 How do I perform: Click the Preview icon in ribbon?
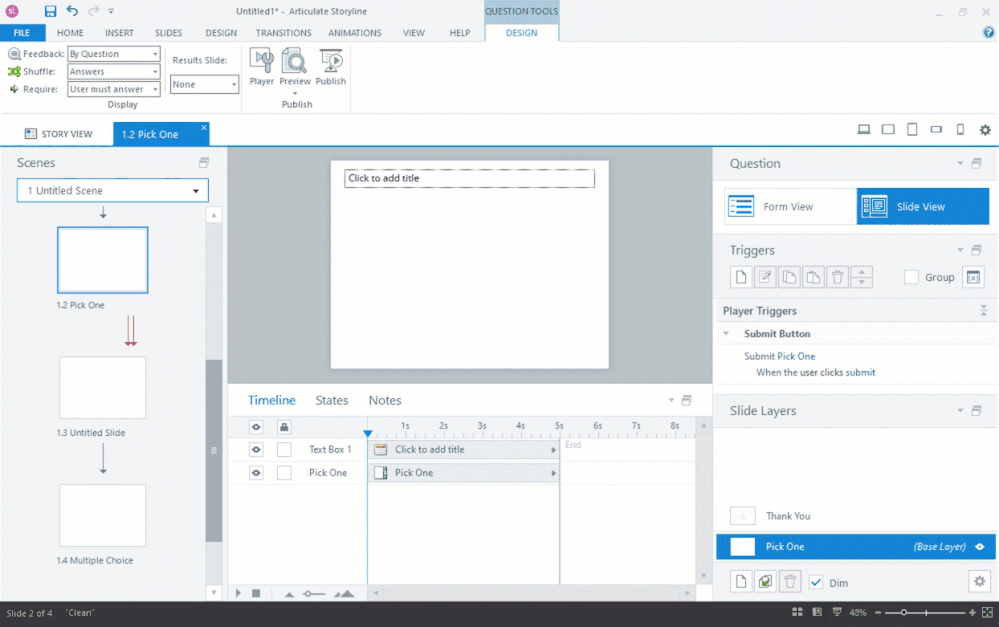(295, 67)
